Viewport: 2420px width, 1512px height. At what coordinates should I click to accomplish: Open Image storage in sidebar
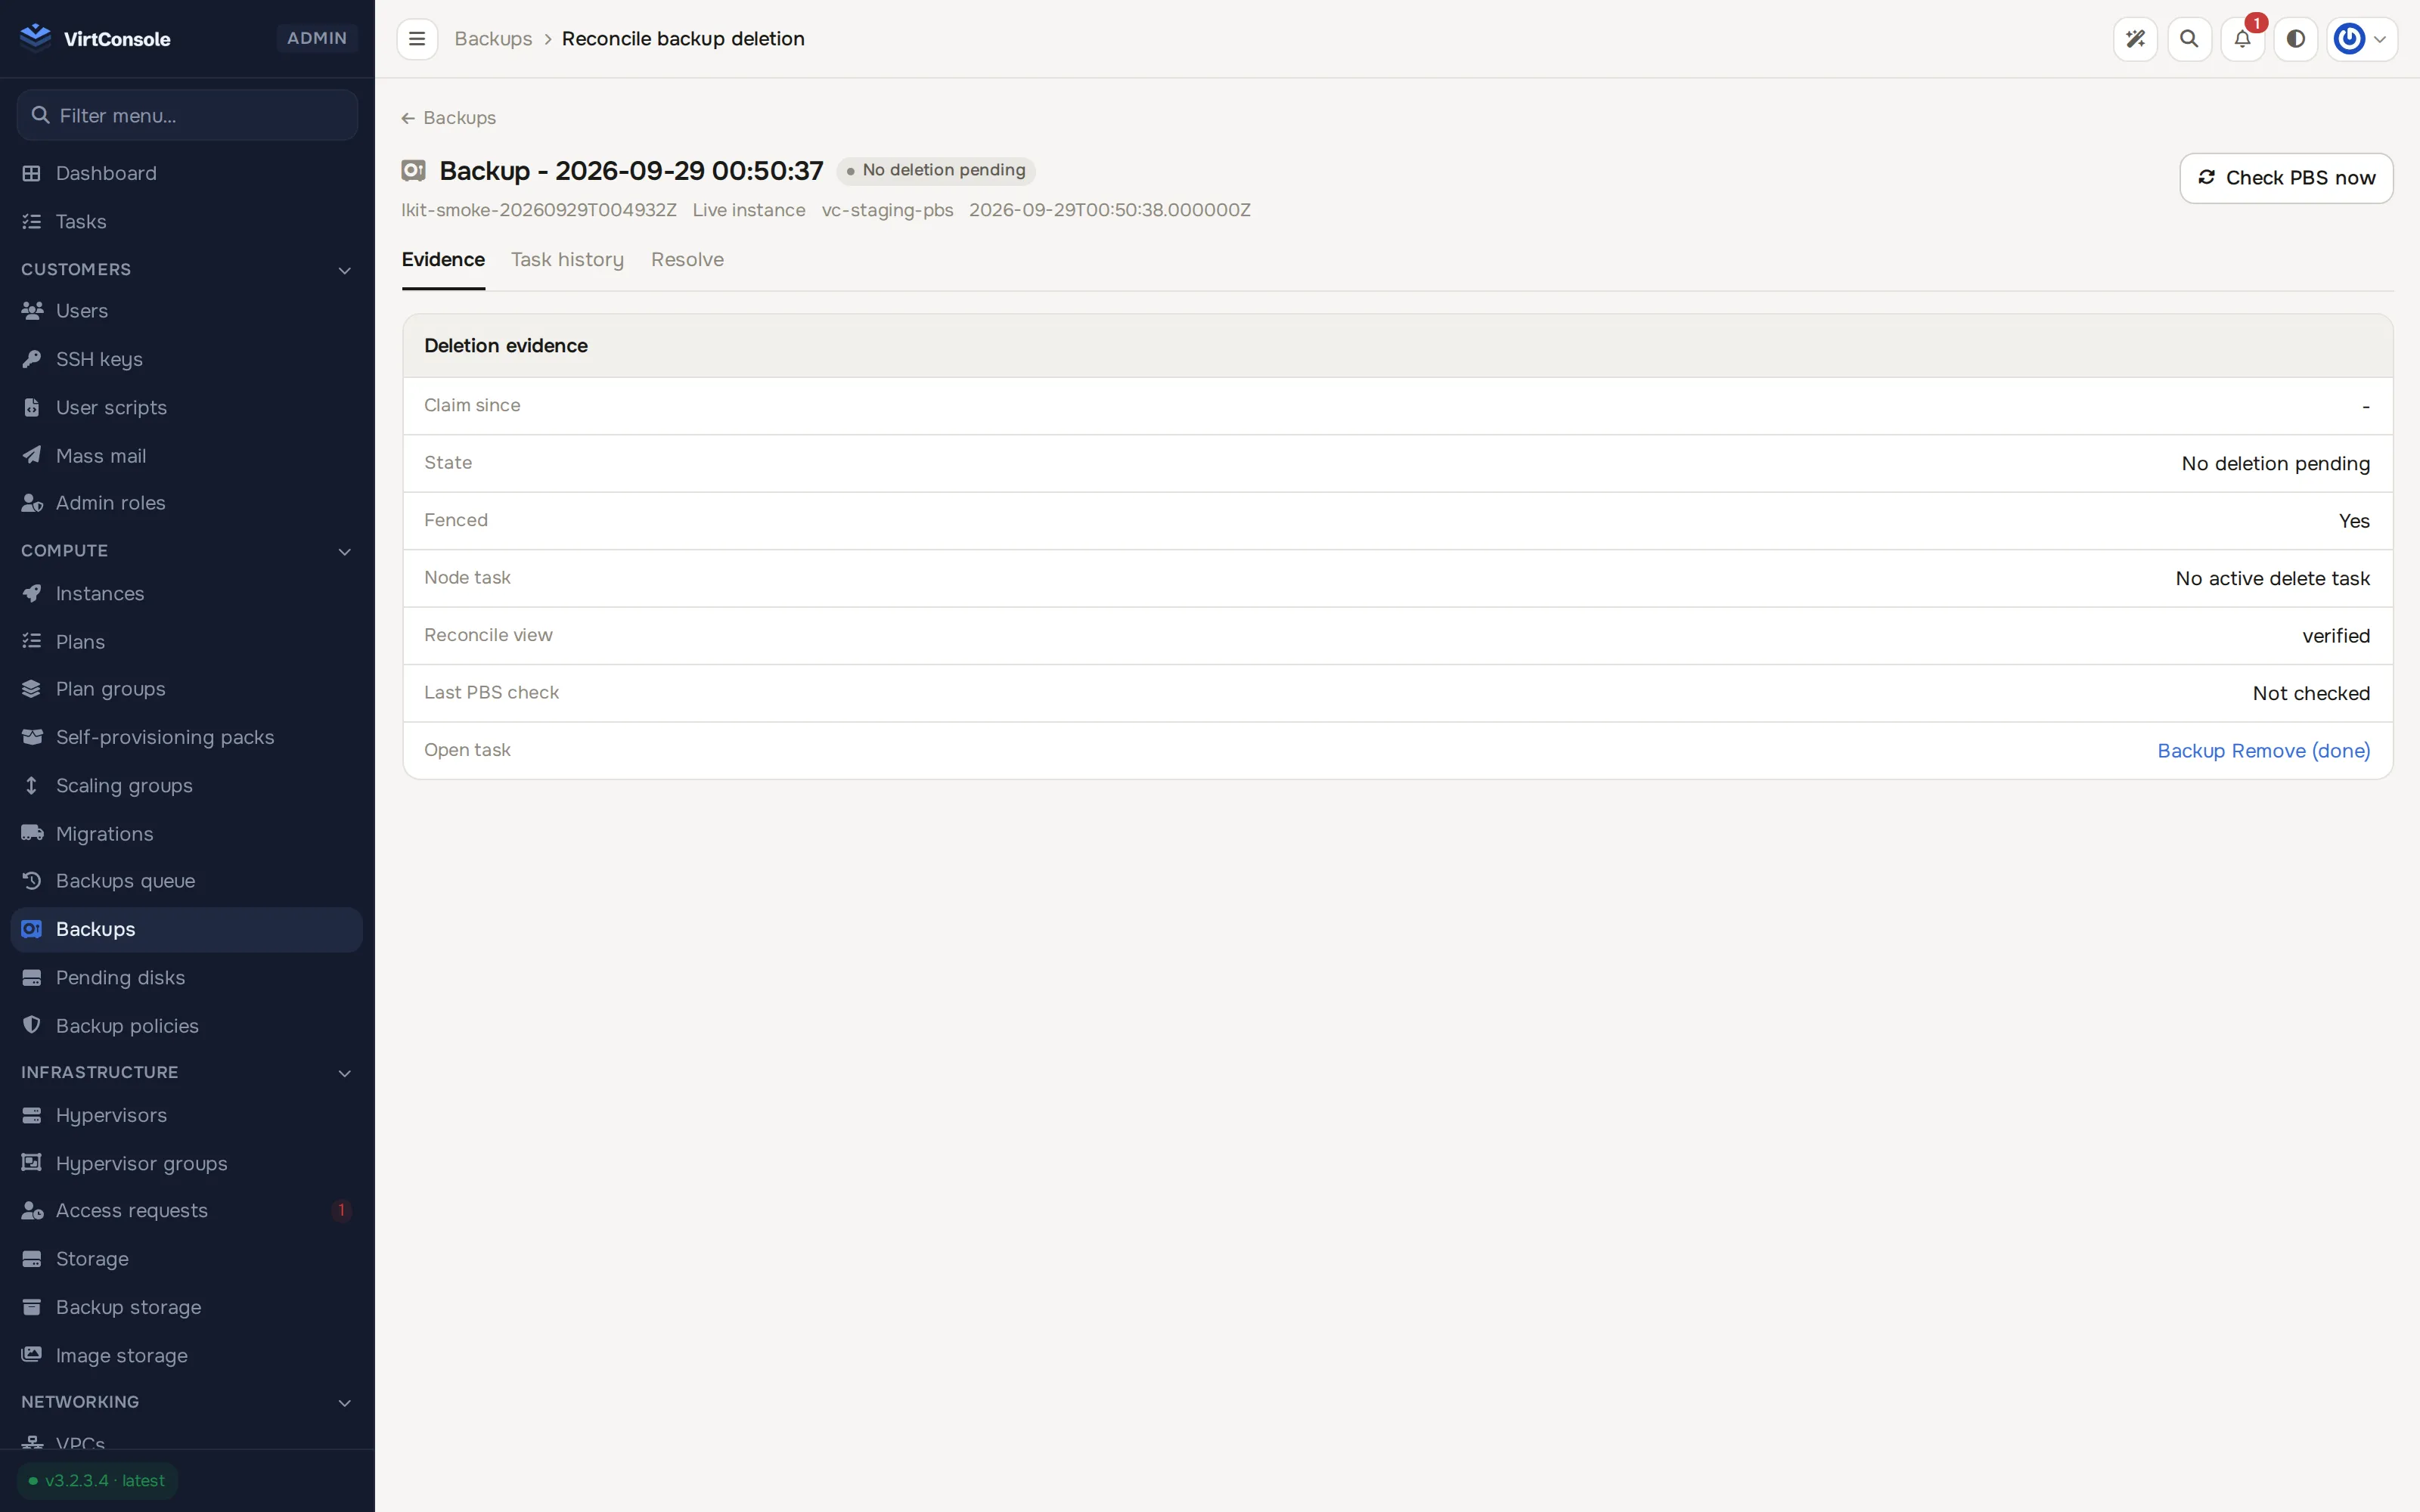tap(187, 1355)
